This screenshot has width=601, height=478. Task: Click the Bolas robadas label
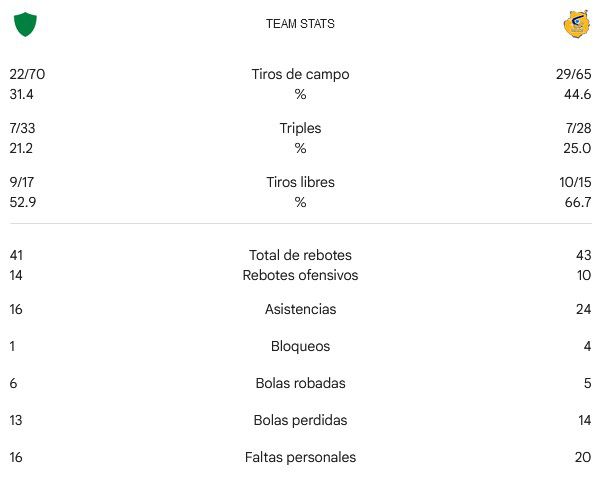point(300,383)
